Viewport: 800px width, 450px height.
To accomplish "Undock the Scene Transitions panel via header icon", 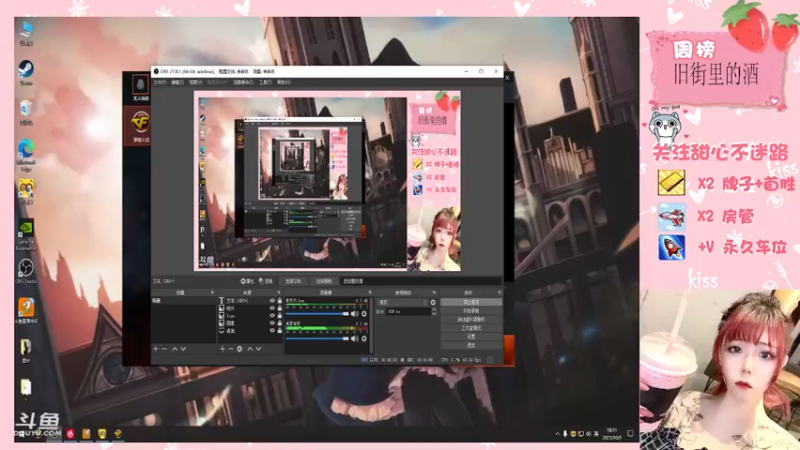I will pyautogui.click(x=434, y=292).
